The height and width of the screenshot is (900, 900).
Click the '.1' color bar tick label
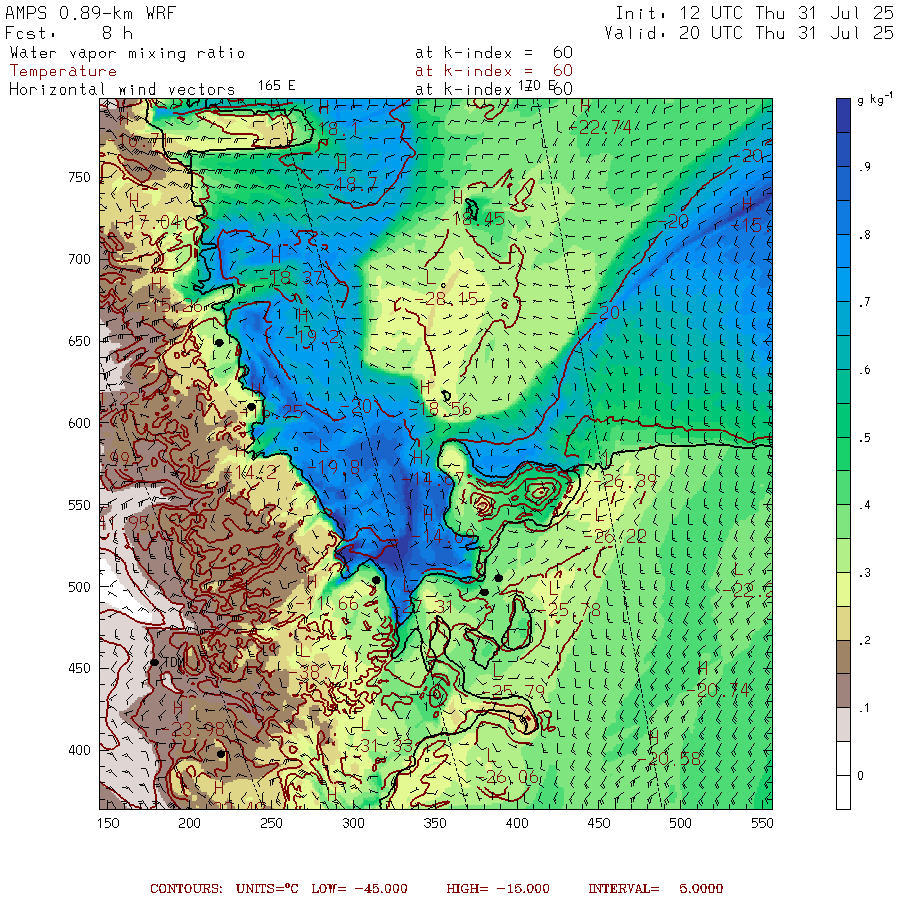pyautogui.click(x=864, y=708)
